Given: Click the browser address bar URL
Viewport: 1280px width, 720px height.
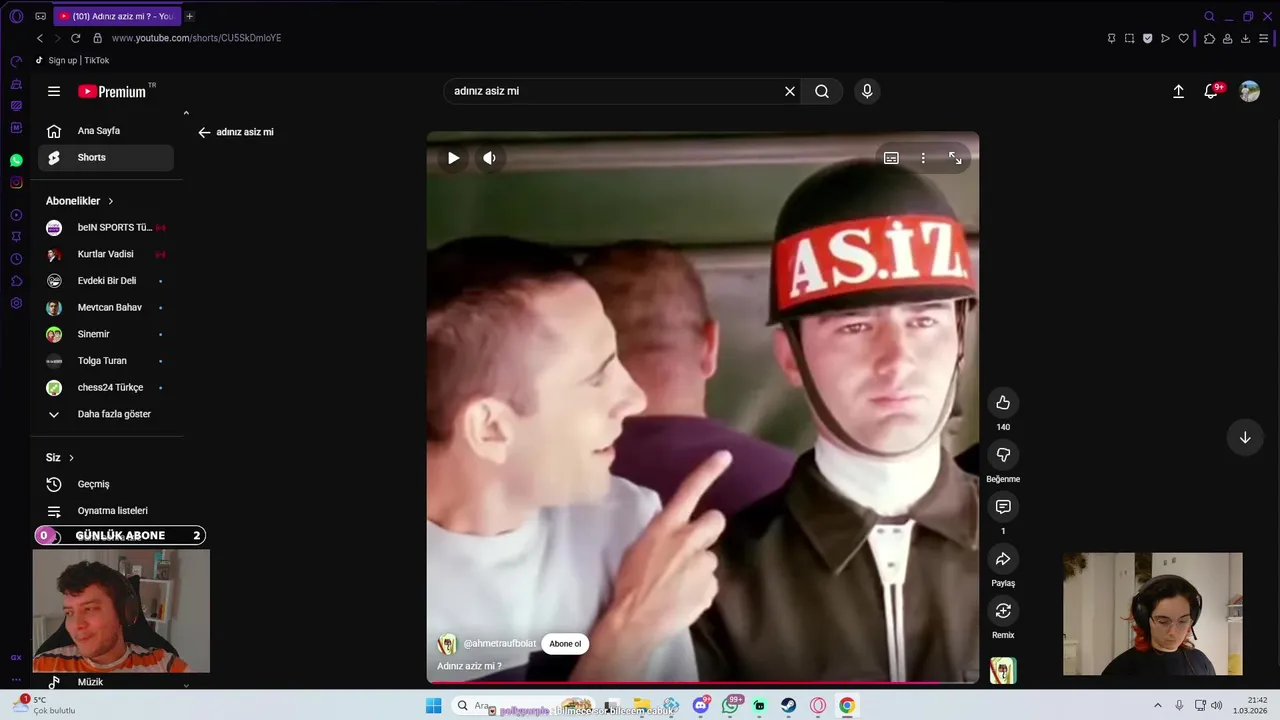Looking at the screenshot, I should coord(196,38).
